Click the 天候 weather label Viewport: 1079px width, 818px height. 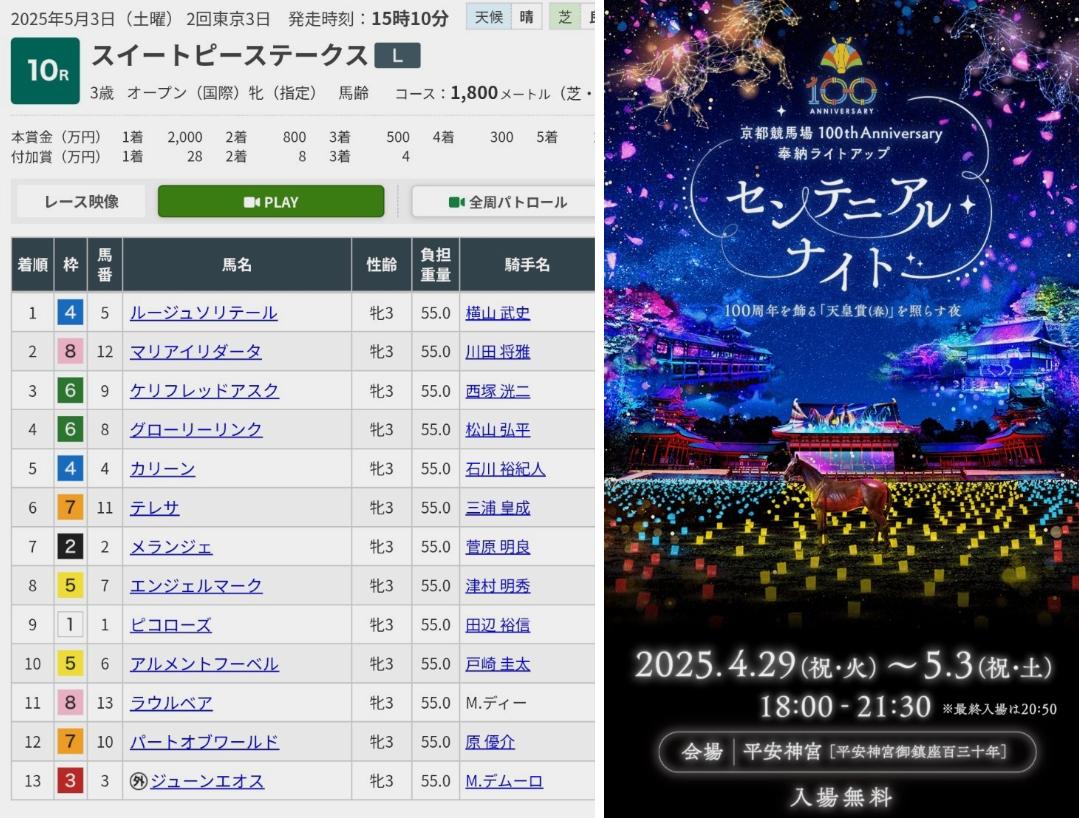pos(488,17)
